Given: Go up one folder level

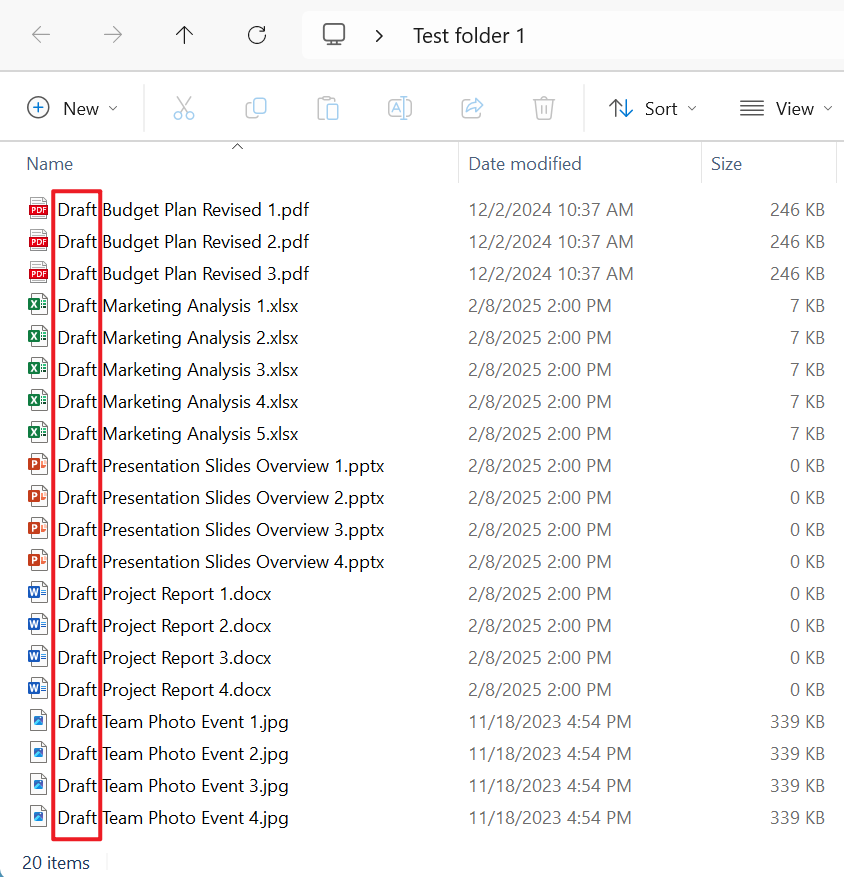Looking at the screenshot, I should [184, 35].
